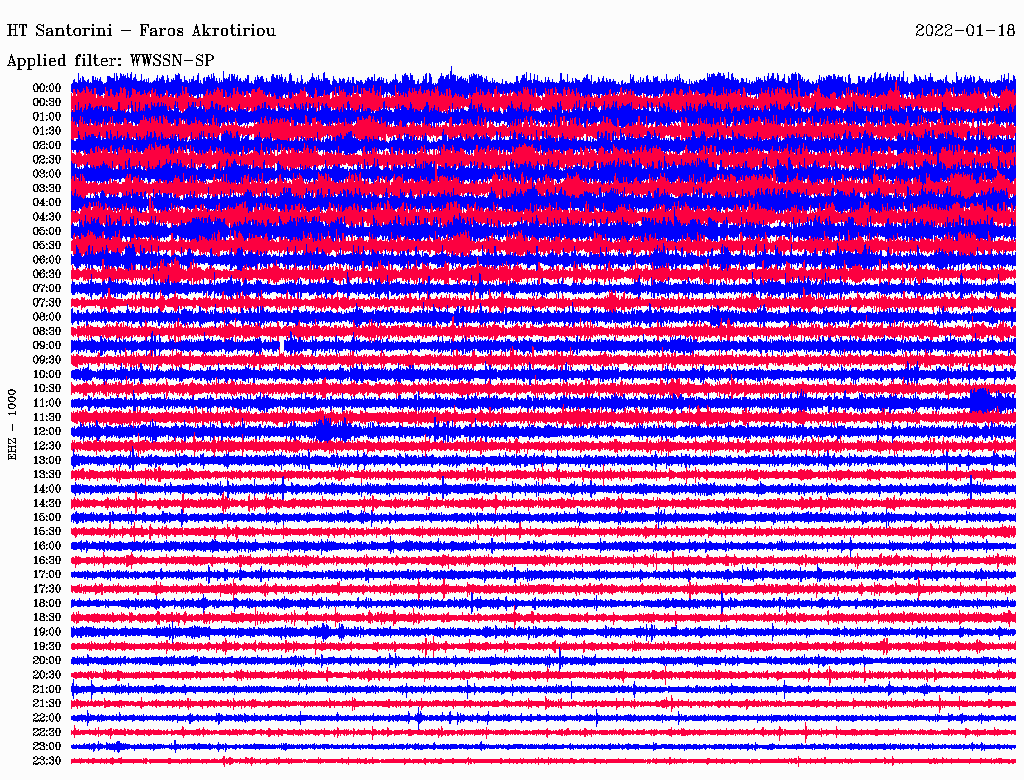
Task: Select the 15:00 time label
Action: [x=47, y=517]
